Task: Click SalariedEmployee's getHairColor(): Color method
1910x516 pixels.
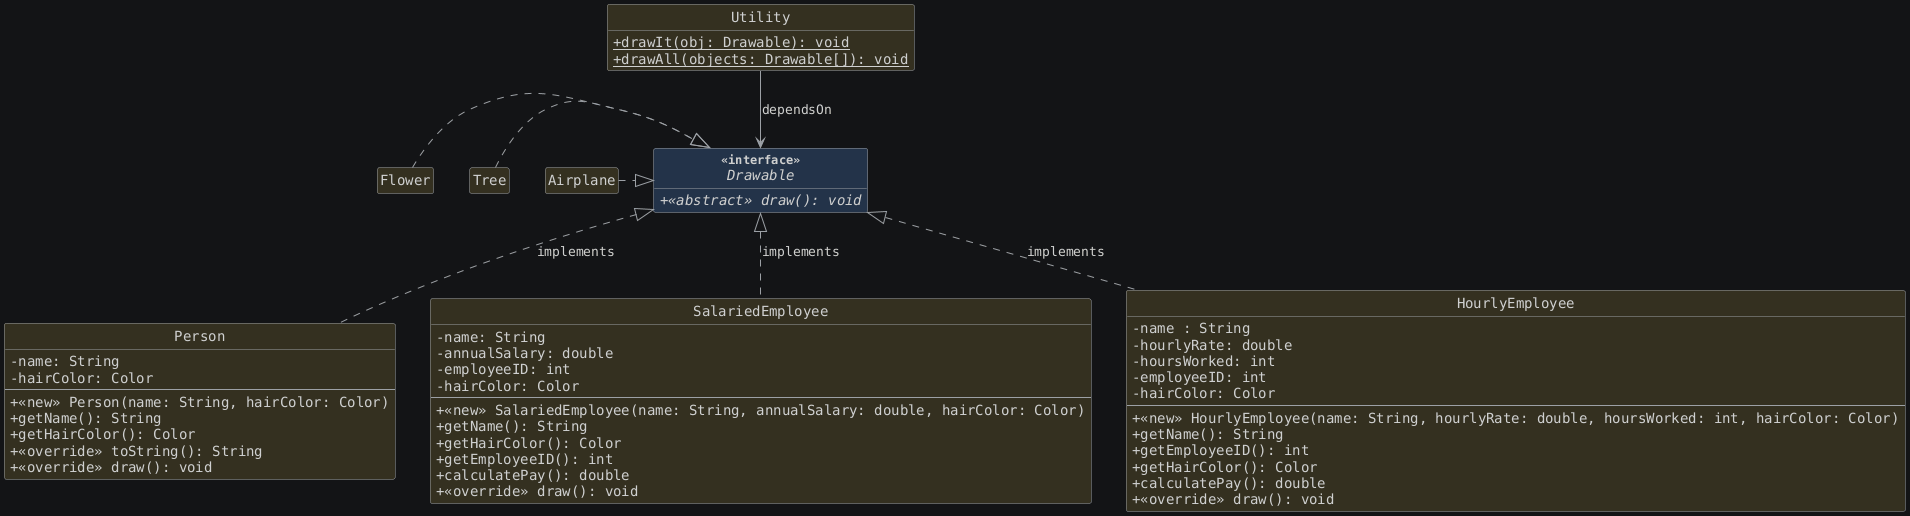Action: [x=528, y=443]
